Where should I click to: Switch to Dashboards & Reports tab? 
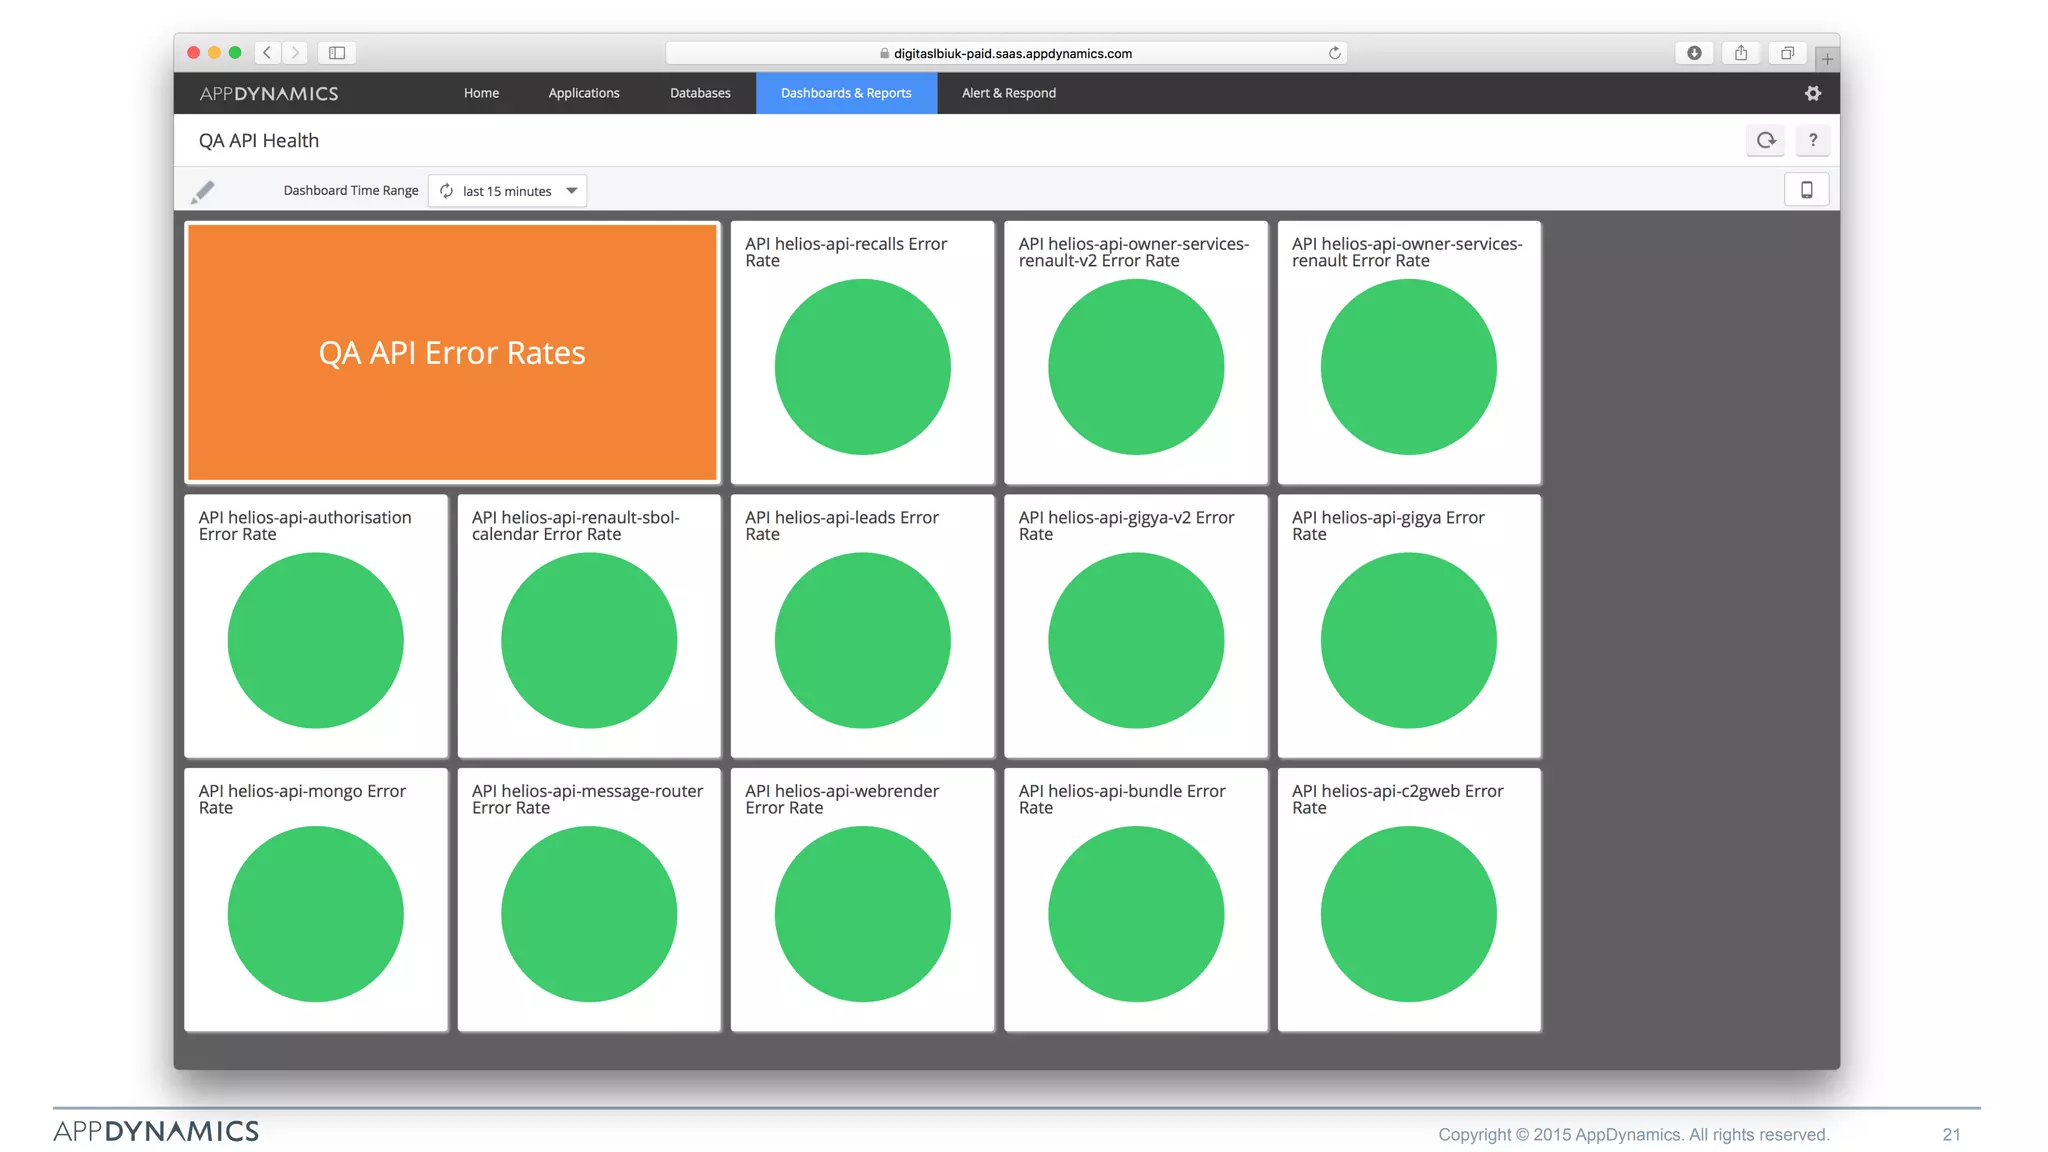846,93
